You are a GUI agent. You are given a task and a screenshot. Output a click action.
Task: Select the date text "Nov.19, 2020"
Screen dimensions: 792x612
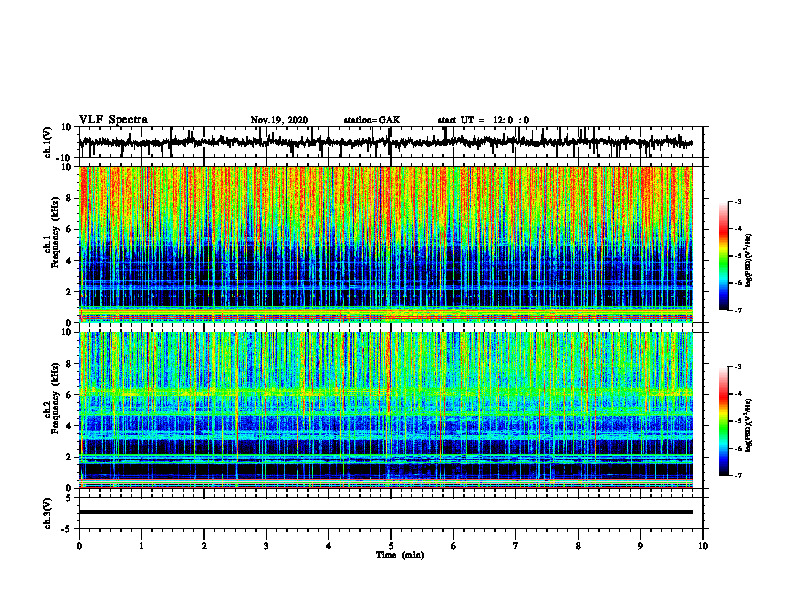pyautogui.click(x=279, y=120)
